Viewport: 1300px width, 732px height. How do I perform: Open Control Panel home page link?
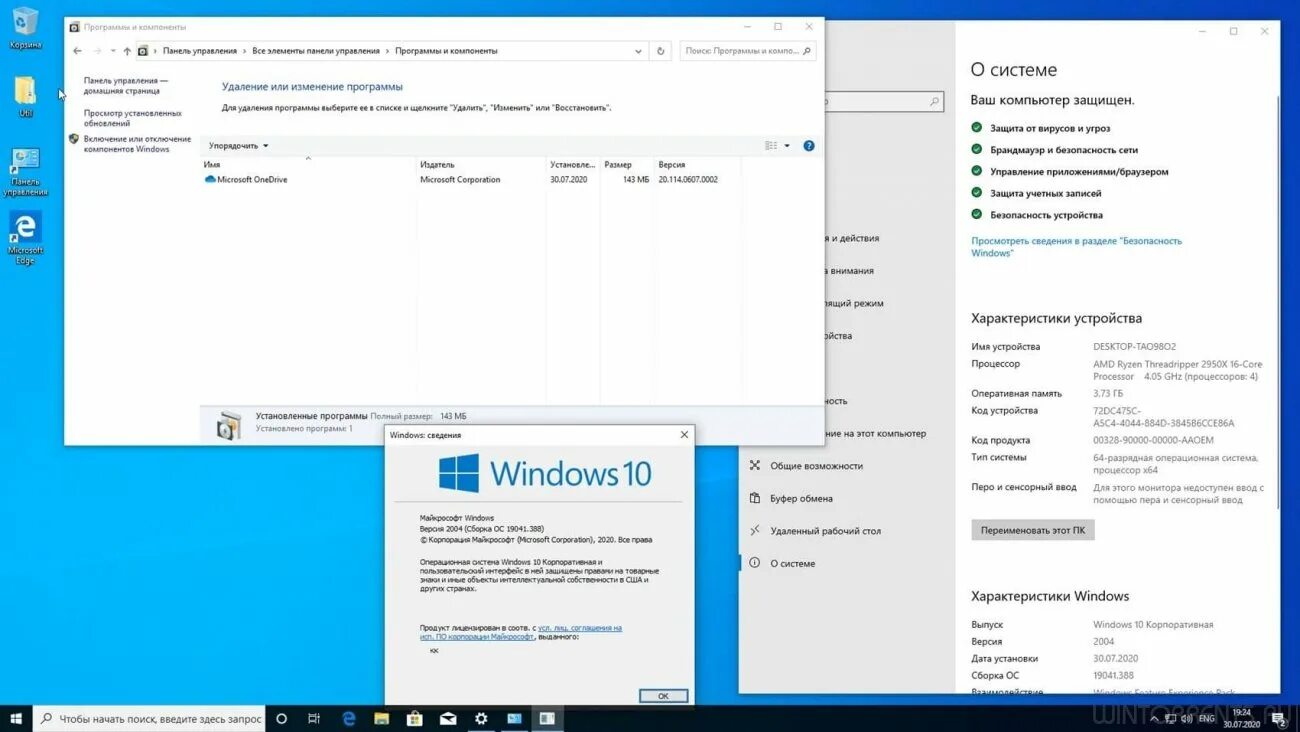pos(126,85)
